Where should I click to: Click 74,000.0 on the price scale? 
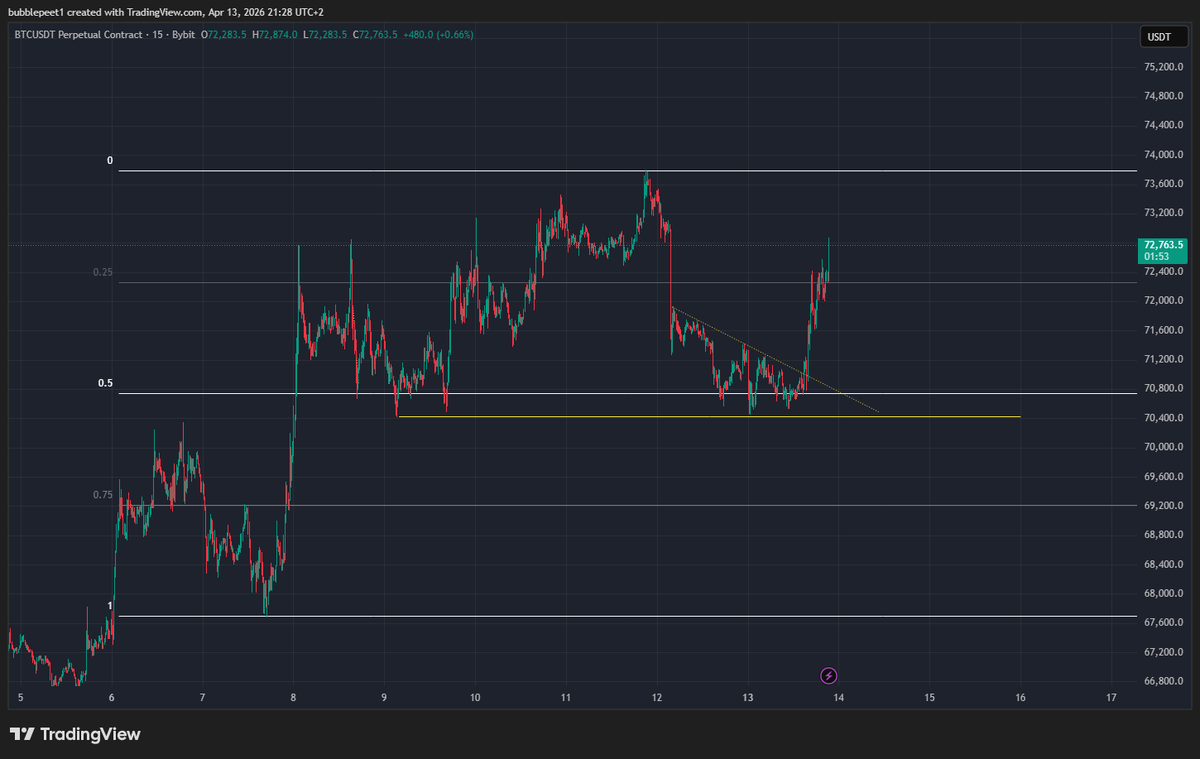(x=1164, y=155)
